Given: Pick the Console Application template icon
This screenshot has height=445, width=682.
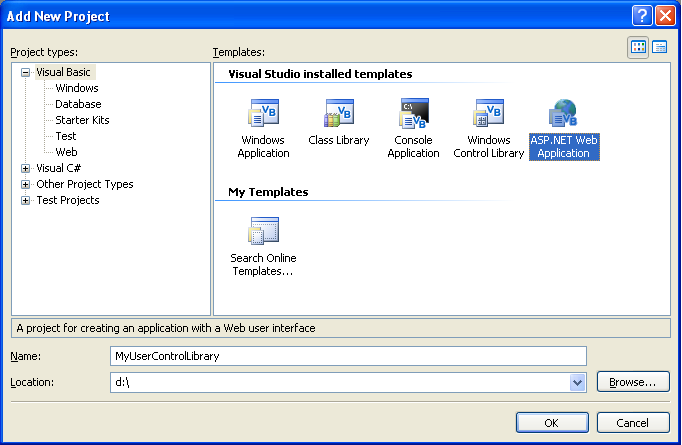Looking at the screenshot, I should (413, 114).
